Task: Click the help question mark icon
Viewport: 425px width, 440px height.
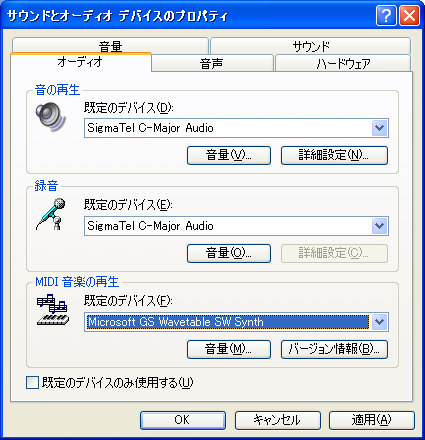Action: (x=386, y=15)
